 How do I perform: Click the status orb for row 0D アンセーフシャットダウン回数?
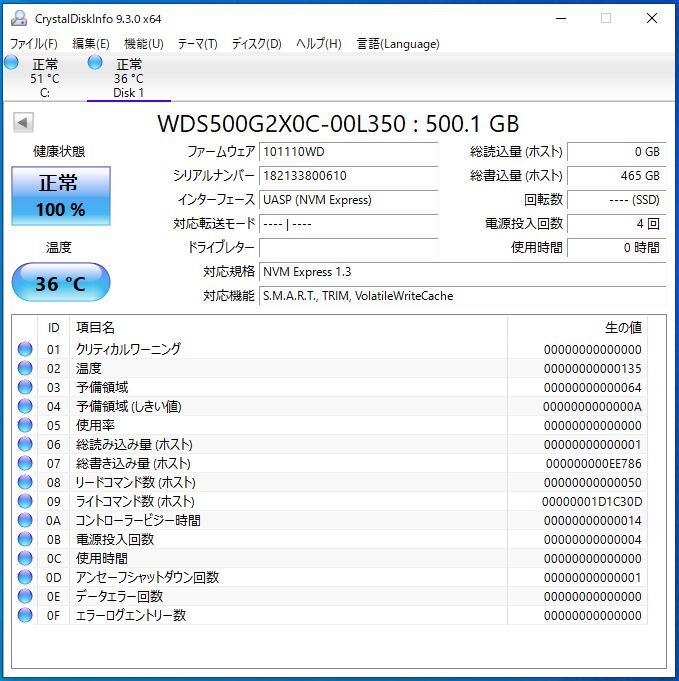(25, 578)
